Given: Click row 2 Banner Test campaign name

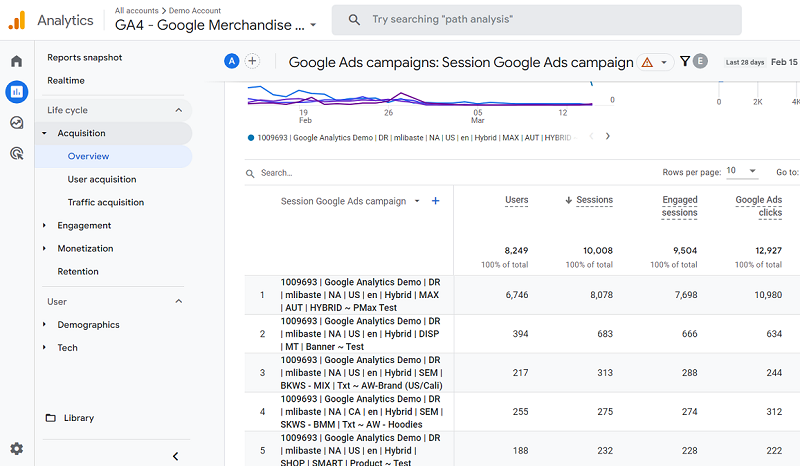Looking at the screenshot, I should (x=360, y=334).
